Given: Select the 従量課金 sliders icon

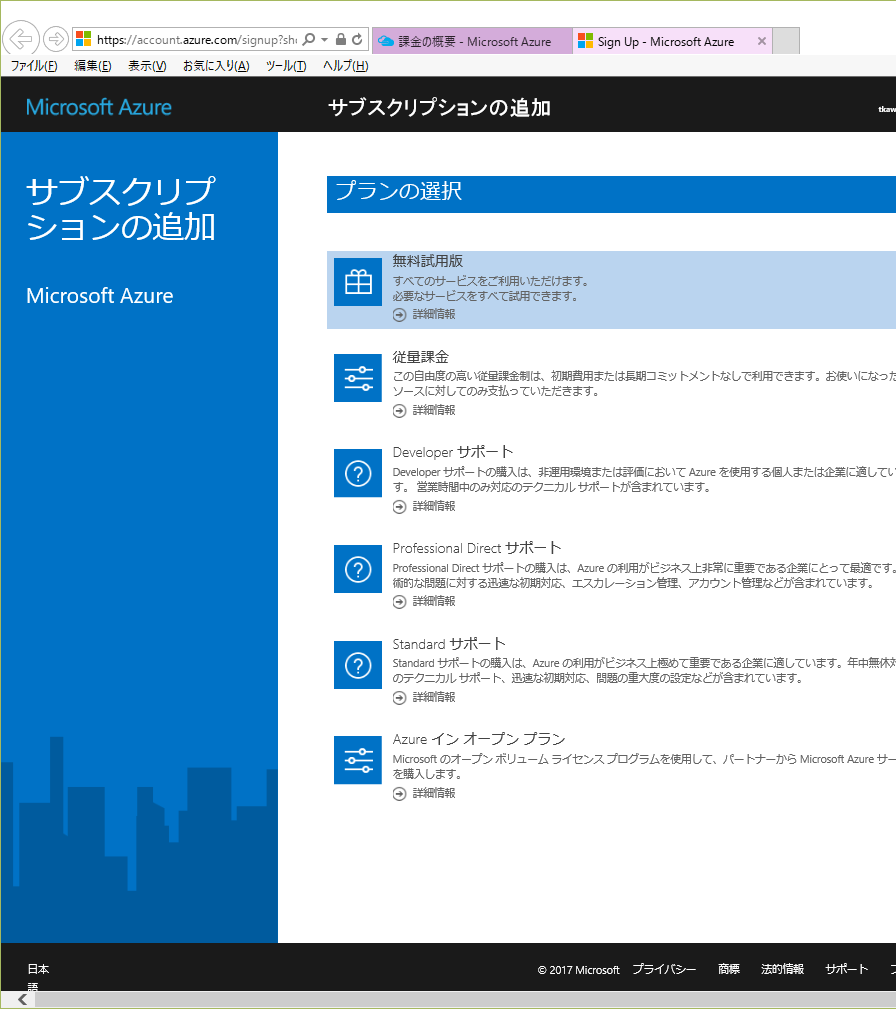Looking at the screenshot, I should tap(358, 378).
